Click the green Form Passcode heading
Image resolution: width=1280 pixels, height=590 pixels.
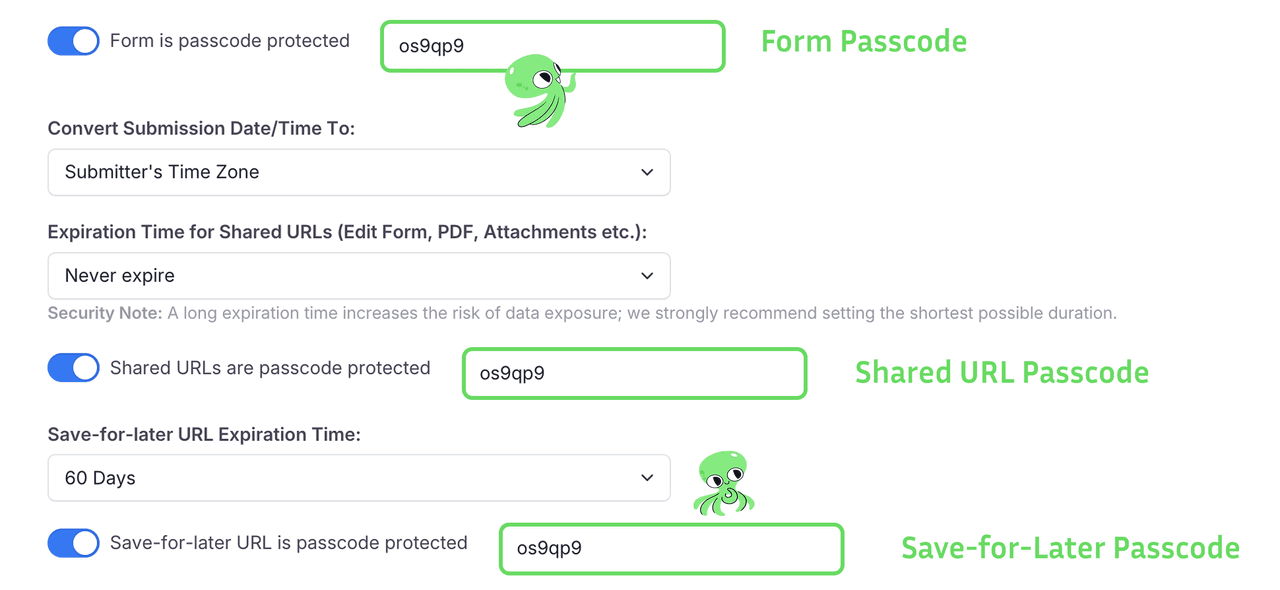coord(864,42)
